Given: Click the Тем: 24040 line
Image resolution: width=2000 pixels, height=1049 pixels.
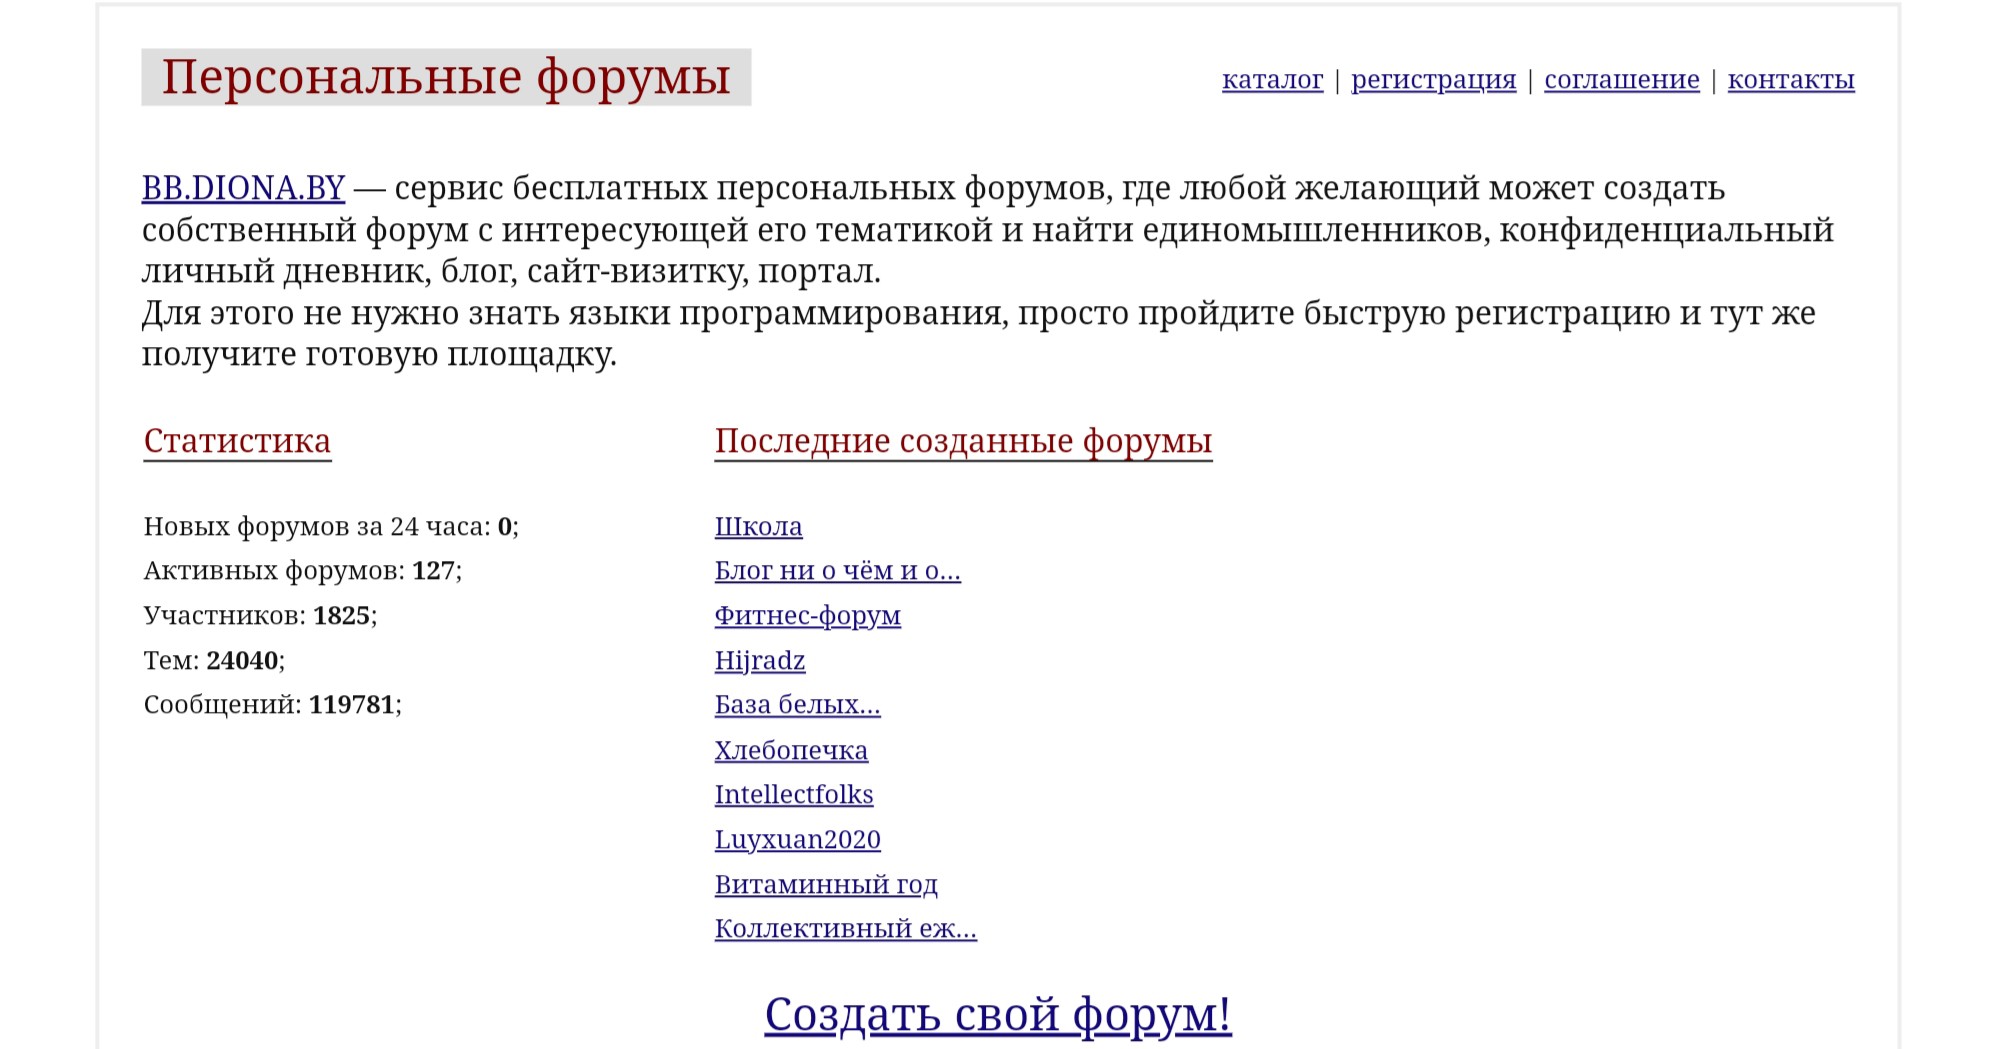Looking at the screenshot, I should 214,661.
